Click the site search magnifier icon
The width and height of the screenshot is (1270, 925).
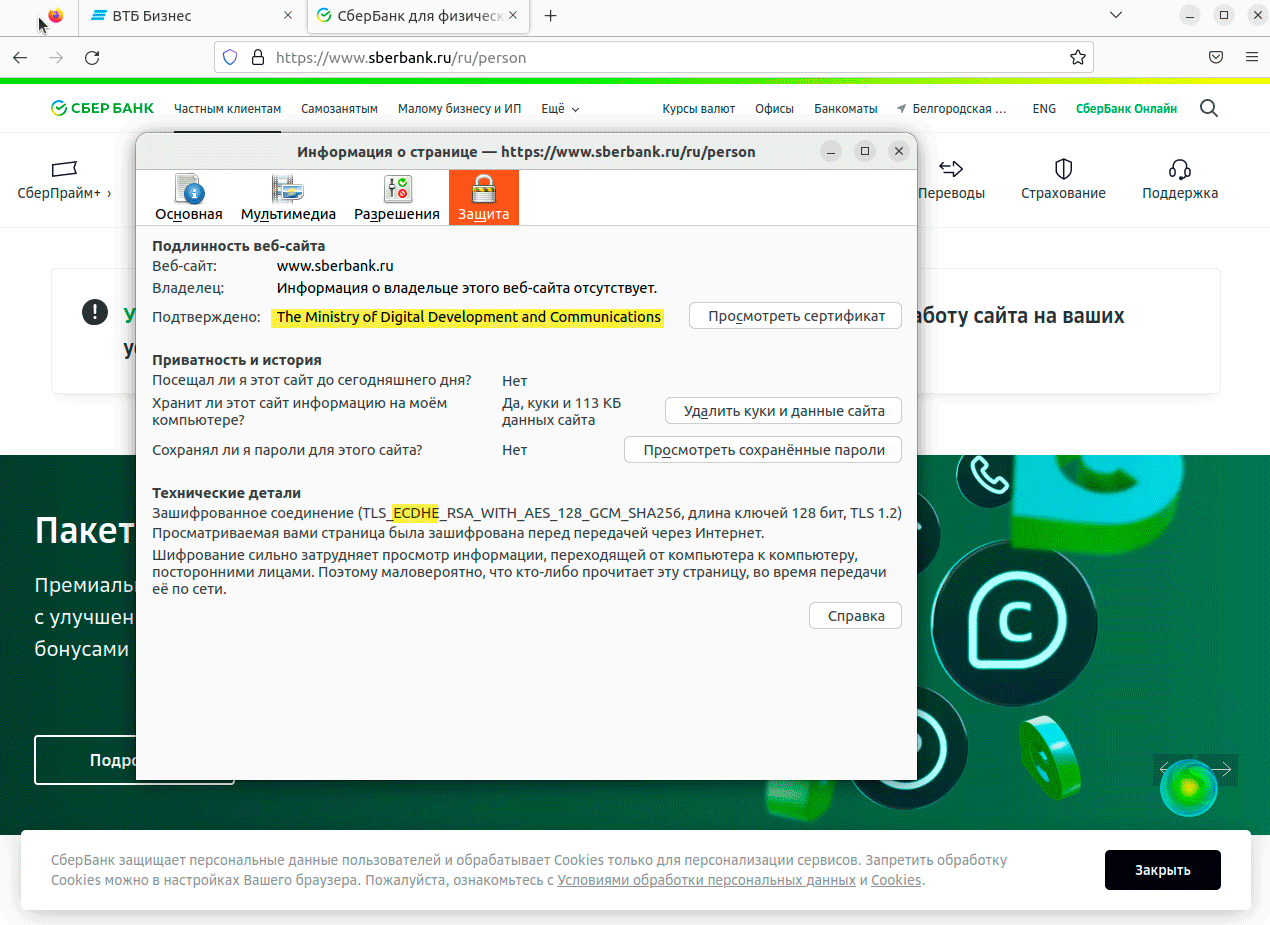coord(1208,108)
